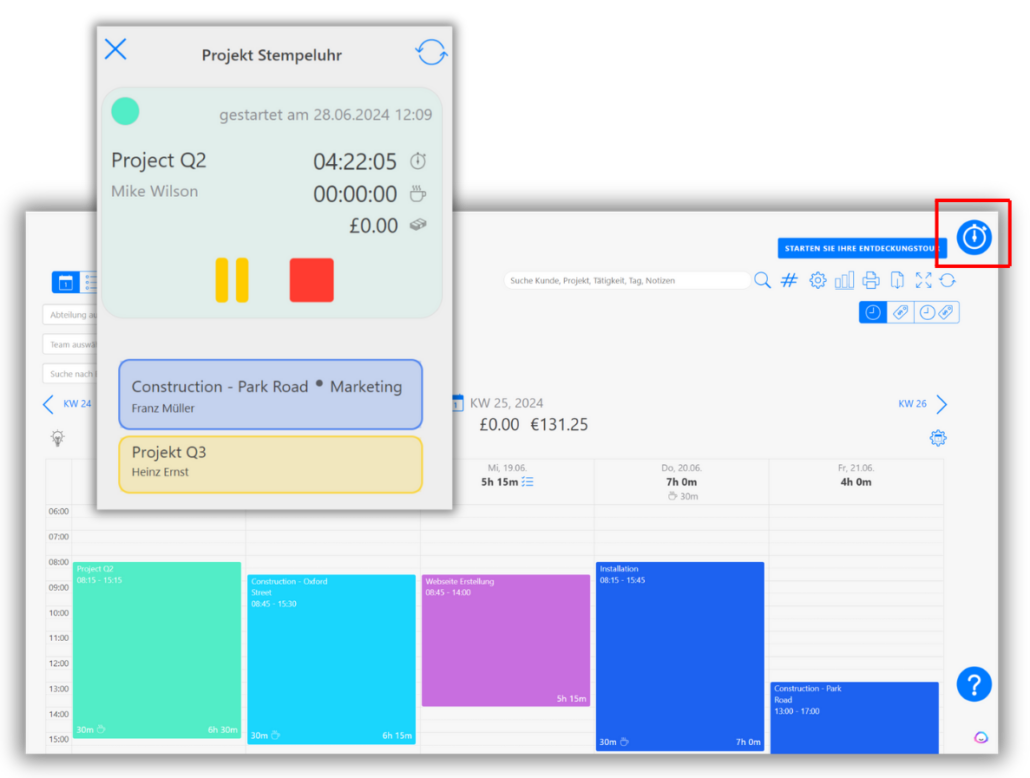Toggle the time-only clock display mode

click(873, 312)
